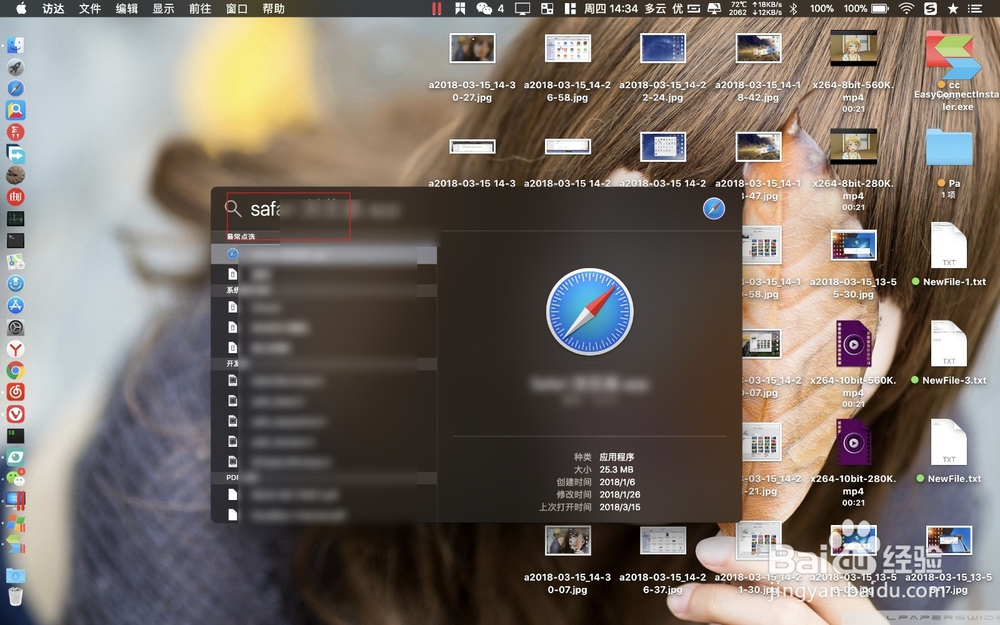
Task: Open the Trash in the dock
Action: pos(15,596)
